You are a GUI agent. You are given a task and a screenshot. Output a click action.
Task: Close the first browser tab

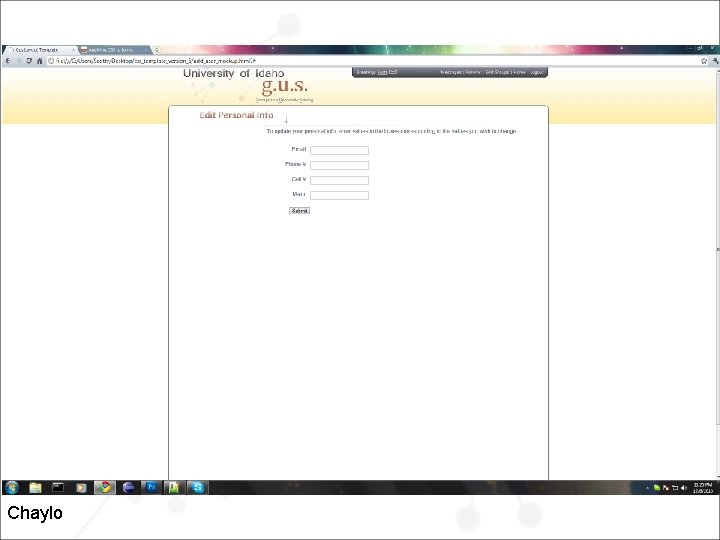click(x=73, y=50)
